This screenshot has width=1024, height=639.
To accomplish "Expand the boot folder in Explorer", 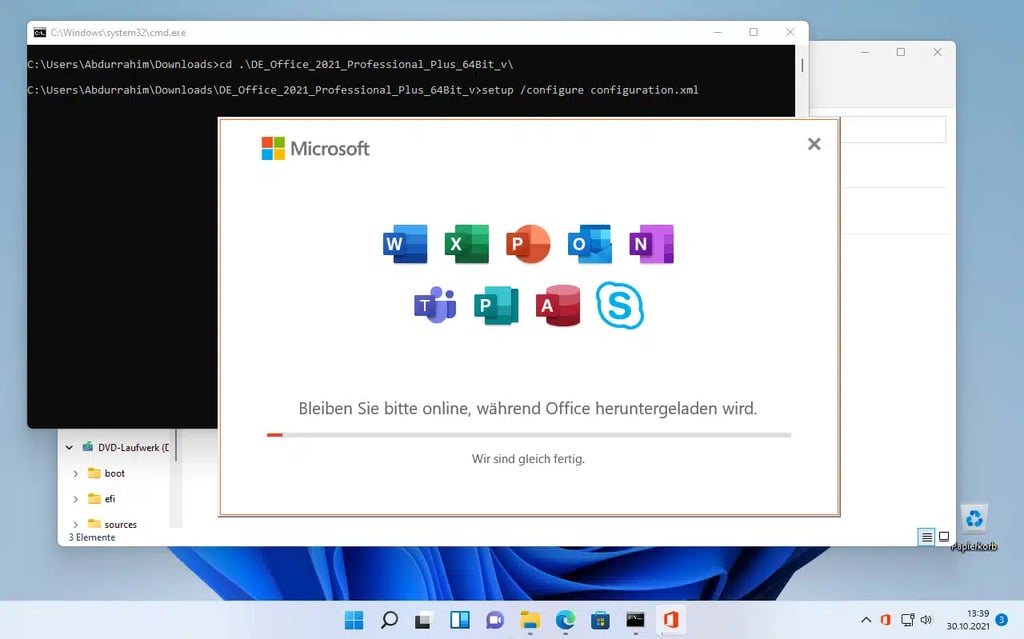I will 76,473.
